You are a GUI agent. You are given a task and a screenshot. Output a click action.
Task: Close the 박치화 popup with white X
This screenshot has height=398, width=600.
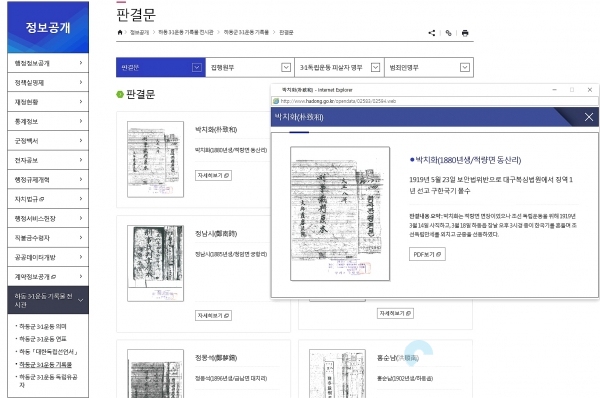point(589,117)
